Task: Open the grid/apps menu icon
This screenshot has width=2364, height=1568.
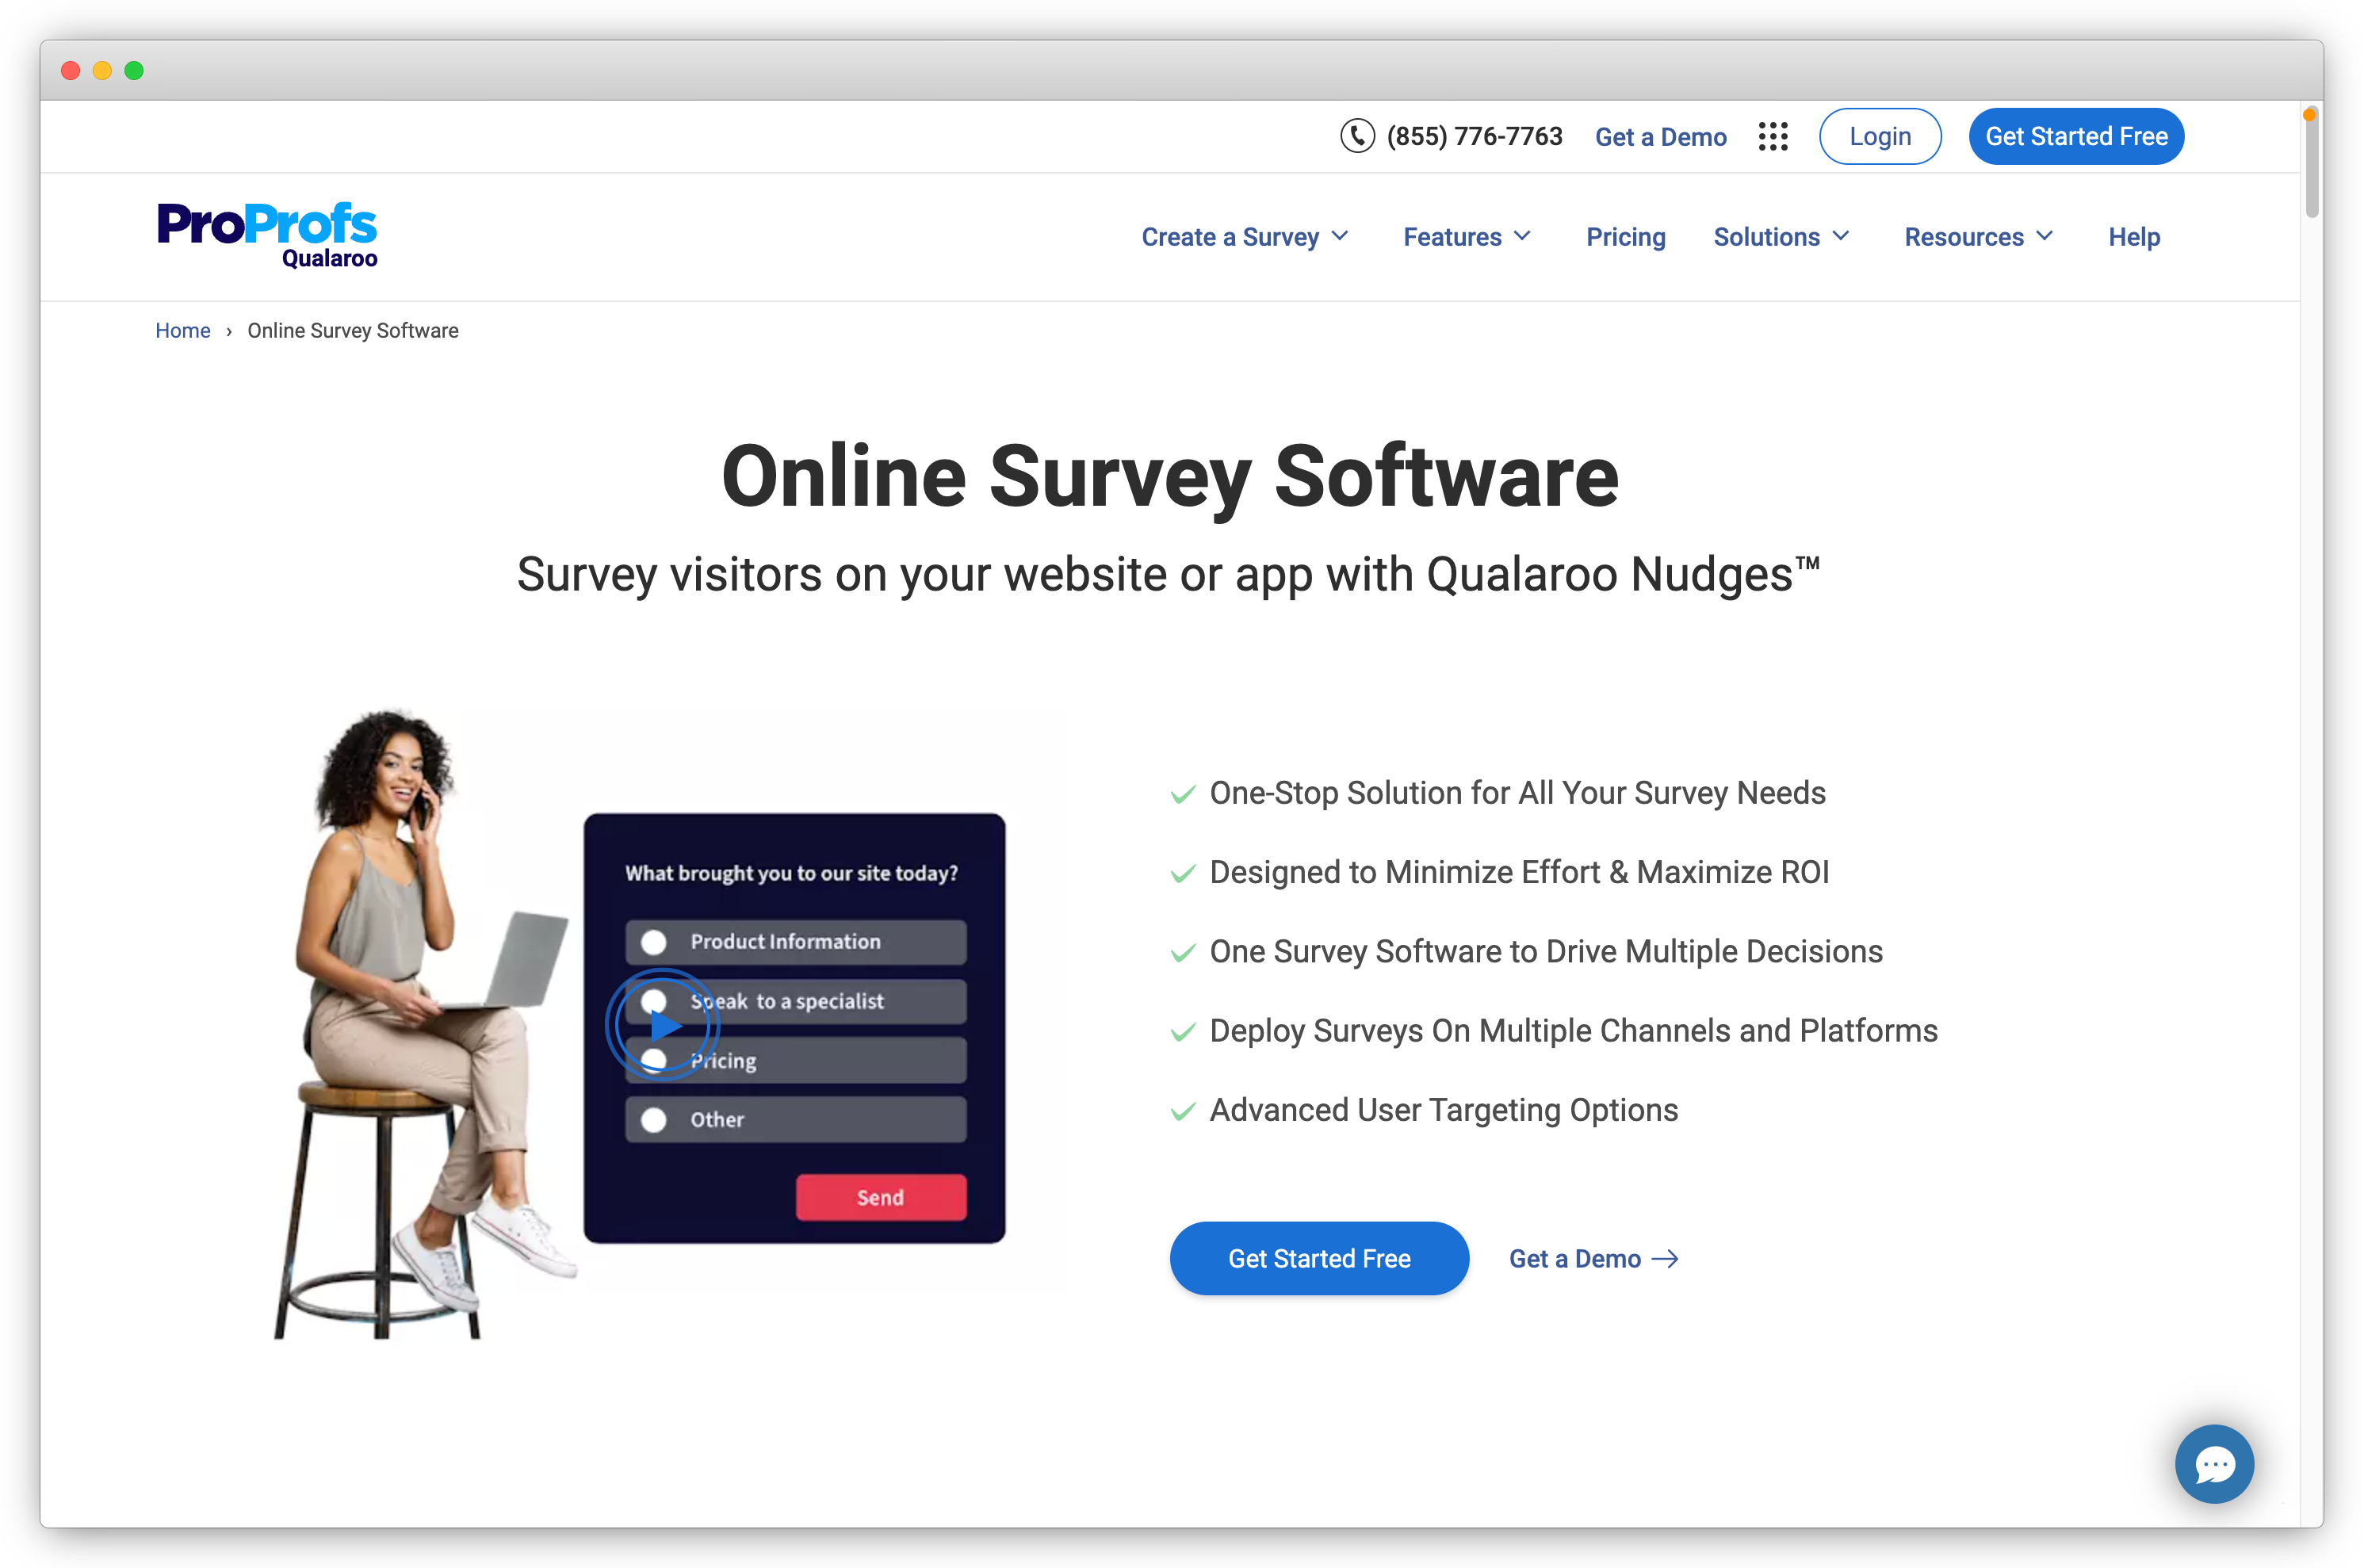Action: [x=1773, y=136]
